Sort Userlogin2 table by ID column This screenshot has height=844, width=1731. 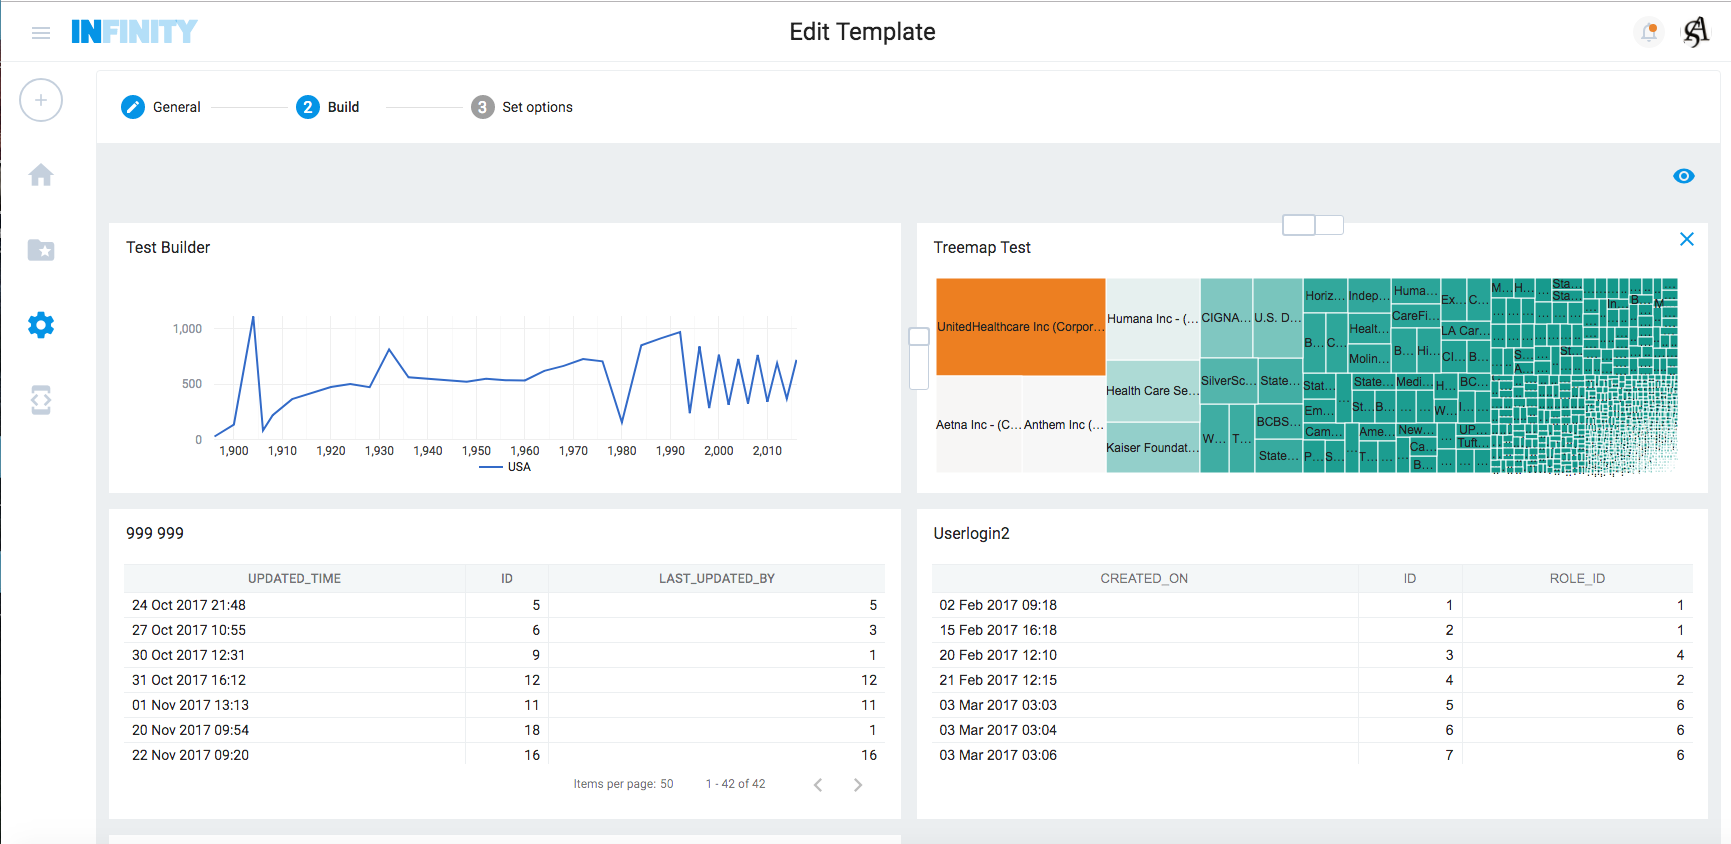[1410, 579]
